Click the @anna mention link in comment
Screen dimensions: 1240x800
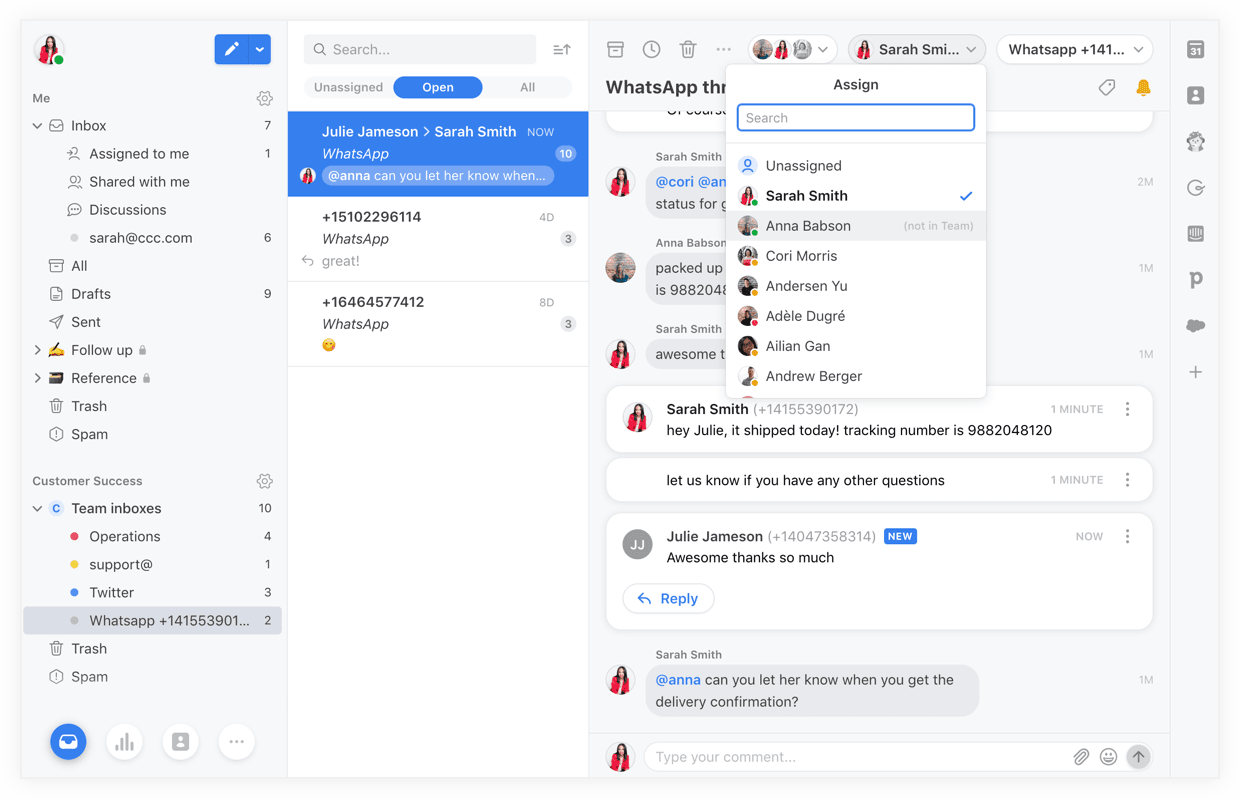(x=678, y=680)
